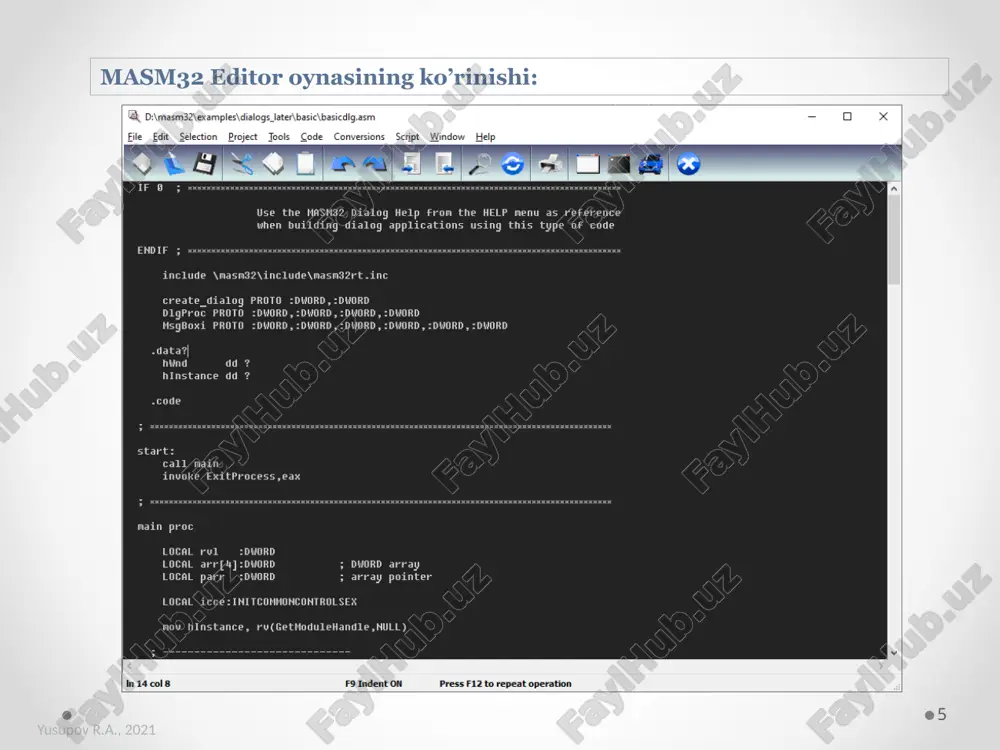Screen dimensions: 1000x750
Task: Close the MASM32 editor window
Action: pos(883,117)
